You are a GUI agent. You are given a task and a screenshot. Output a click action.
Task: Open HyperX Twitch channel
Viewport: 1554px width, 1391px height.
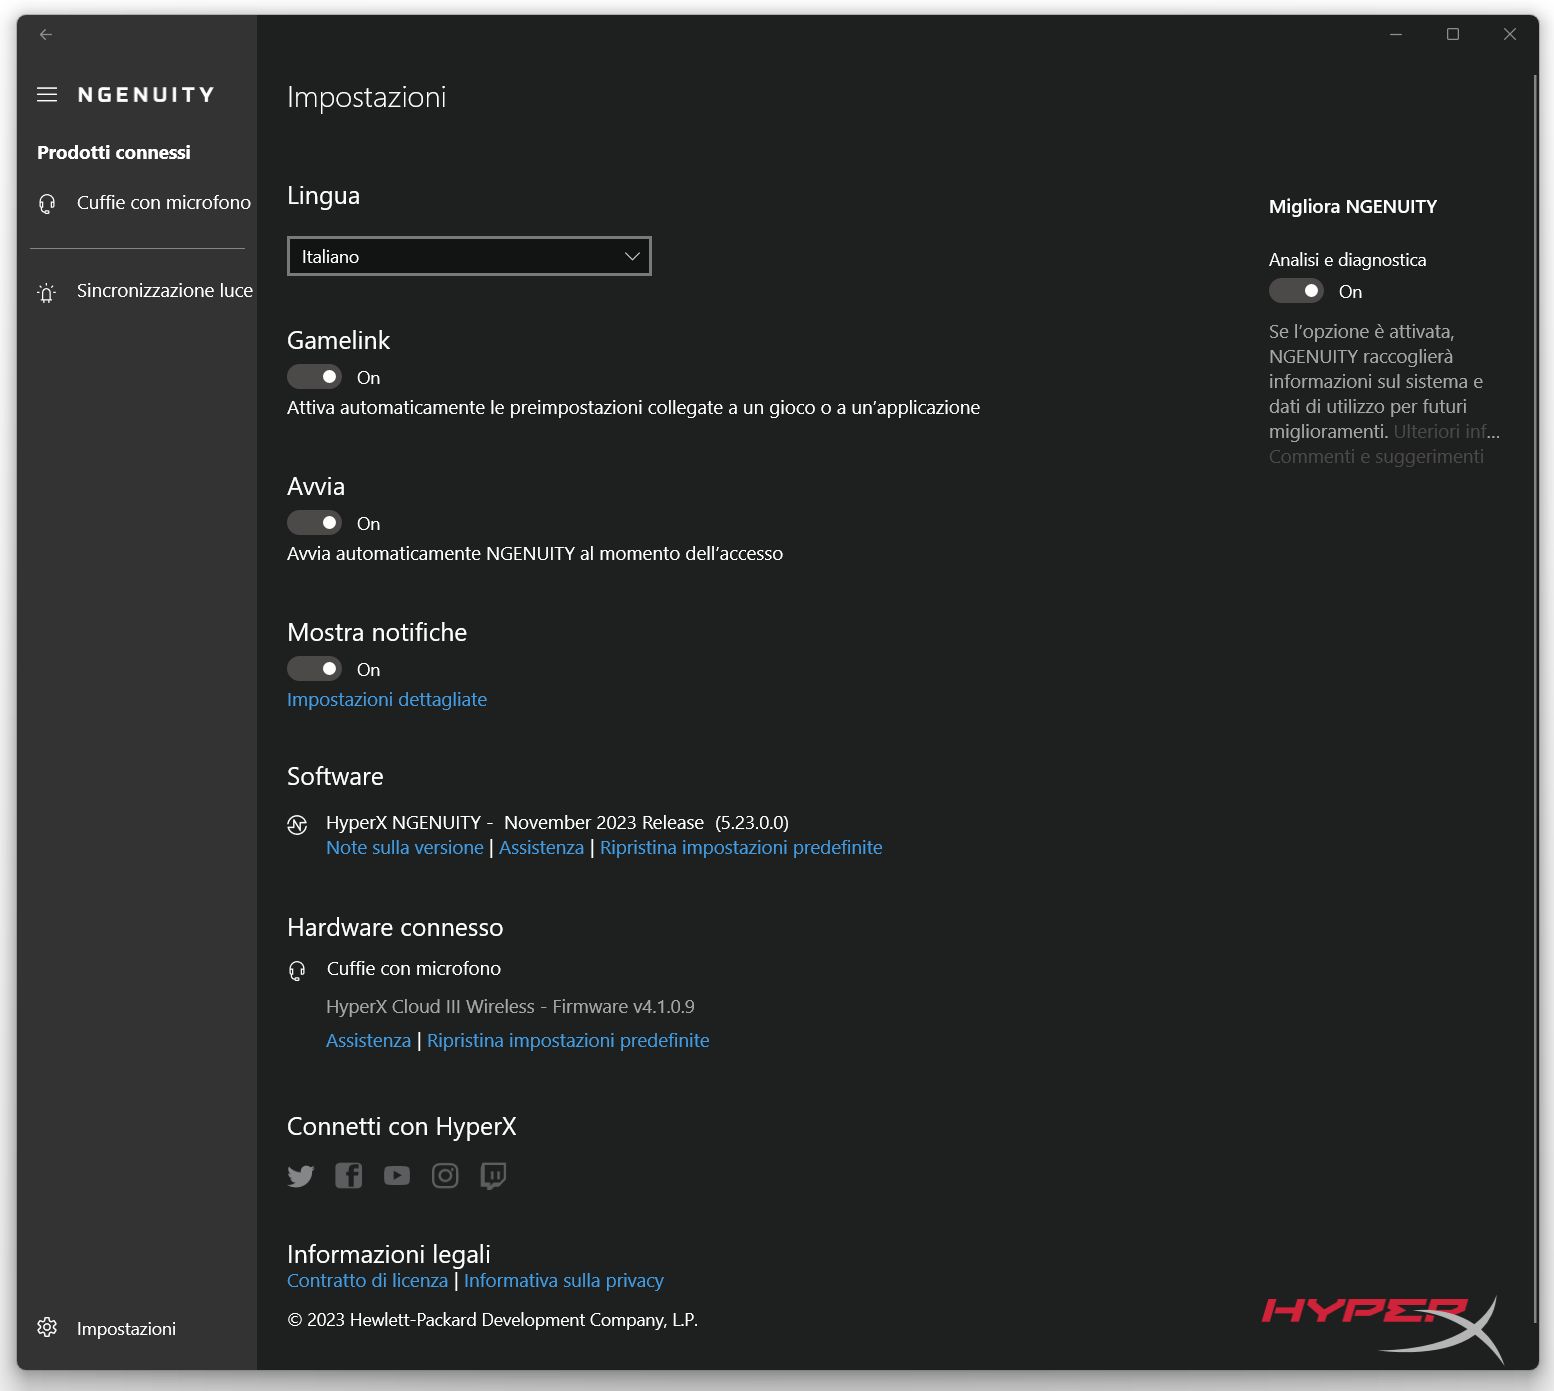(x=493, y=1176)
